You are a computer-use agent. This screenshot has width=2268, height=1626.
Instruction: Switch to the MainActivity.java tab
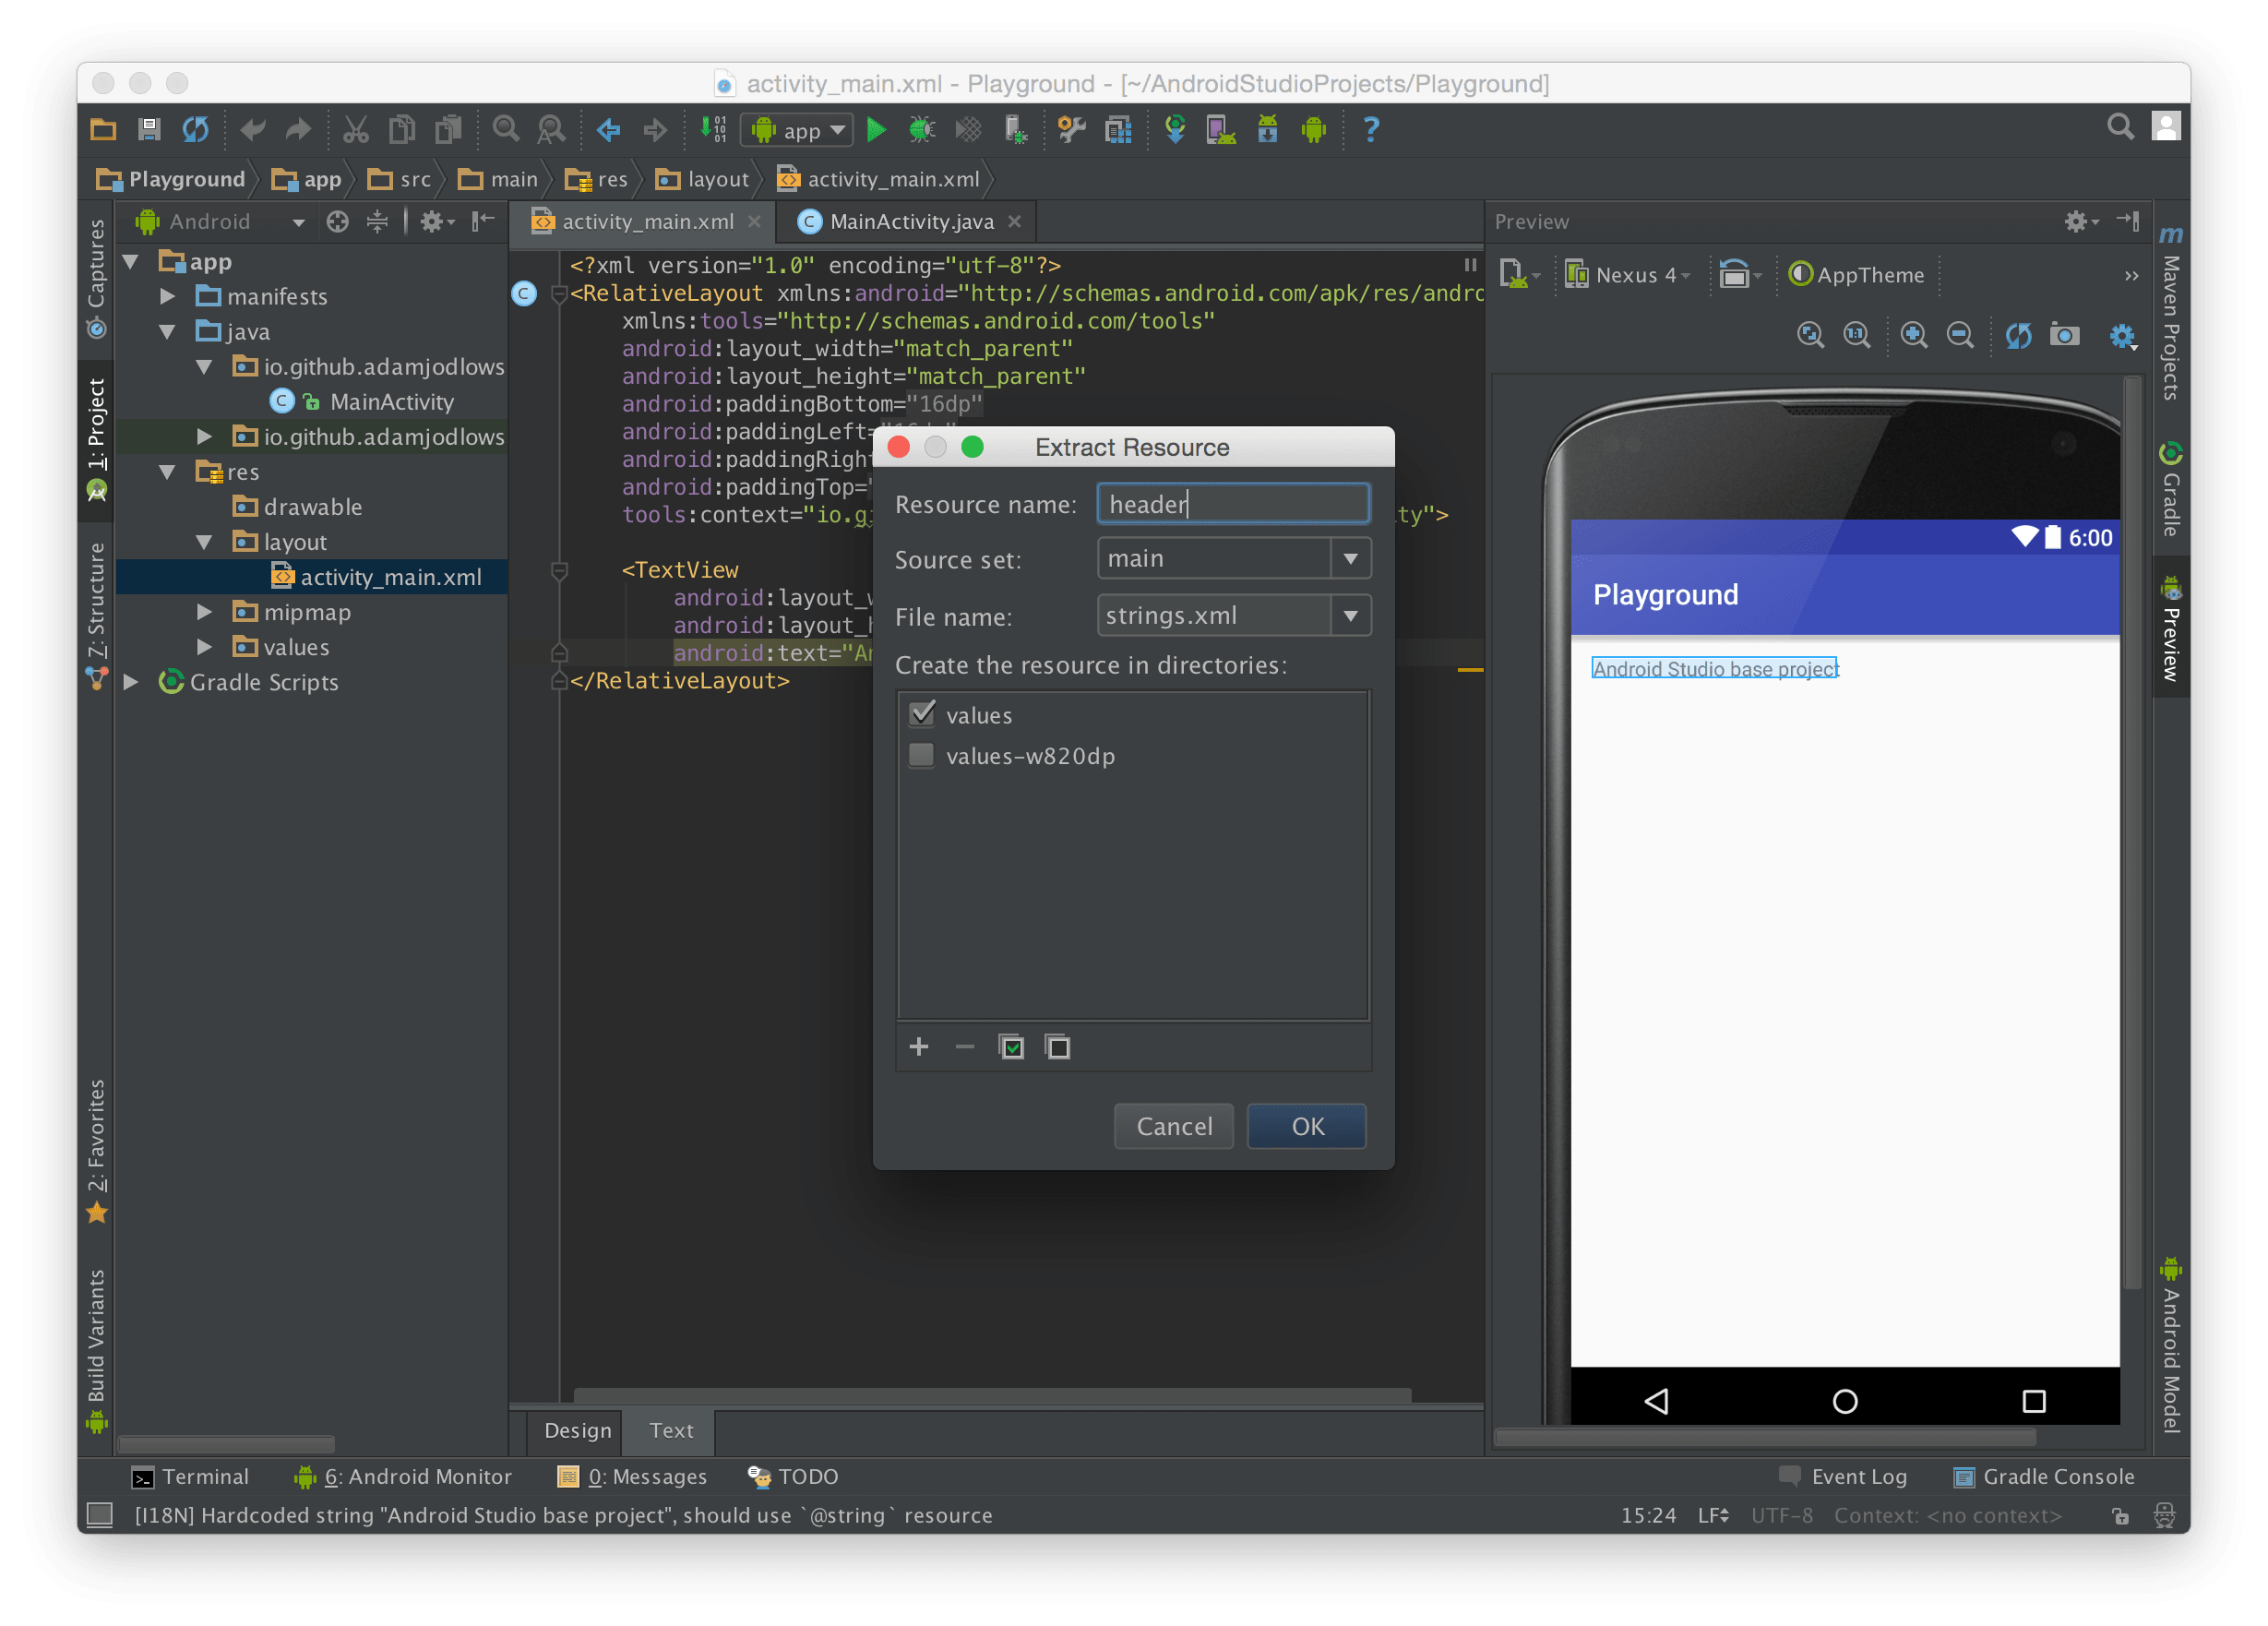tap(910, 222)
